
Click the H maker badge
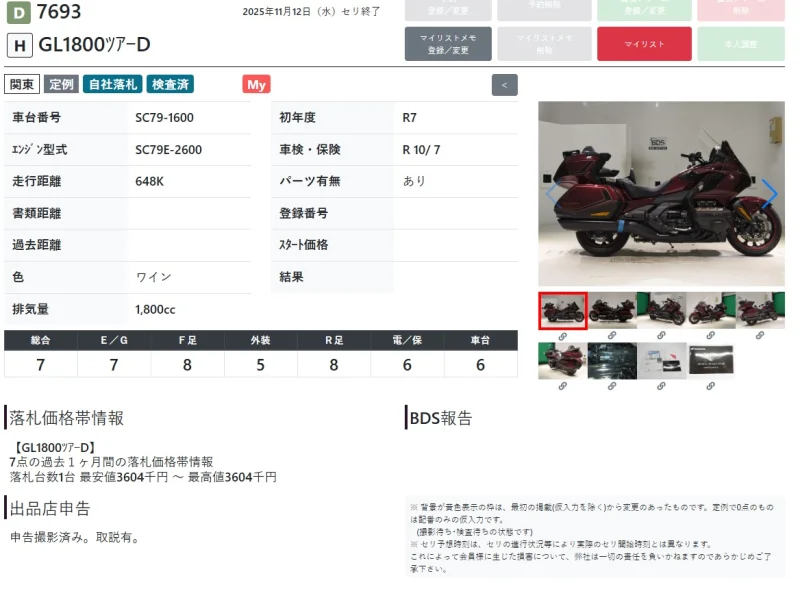click(20, 45)
